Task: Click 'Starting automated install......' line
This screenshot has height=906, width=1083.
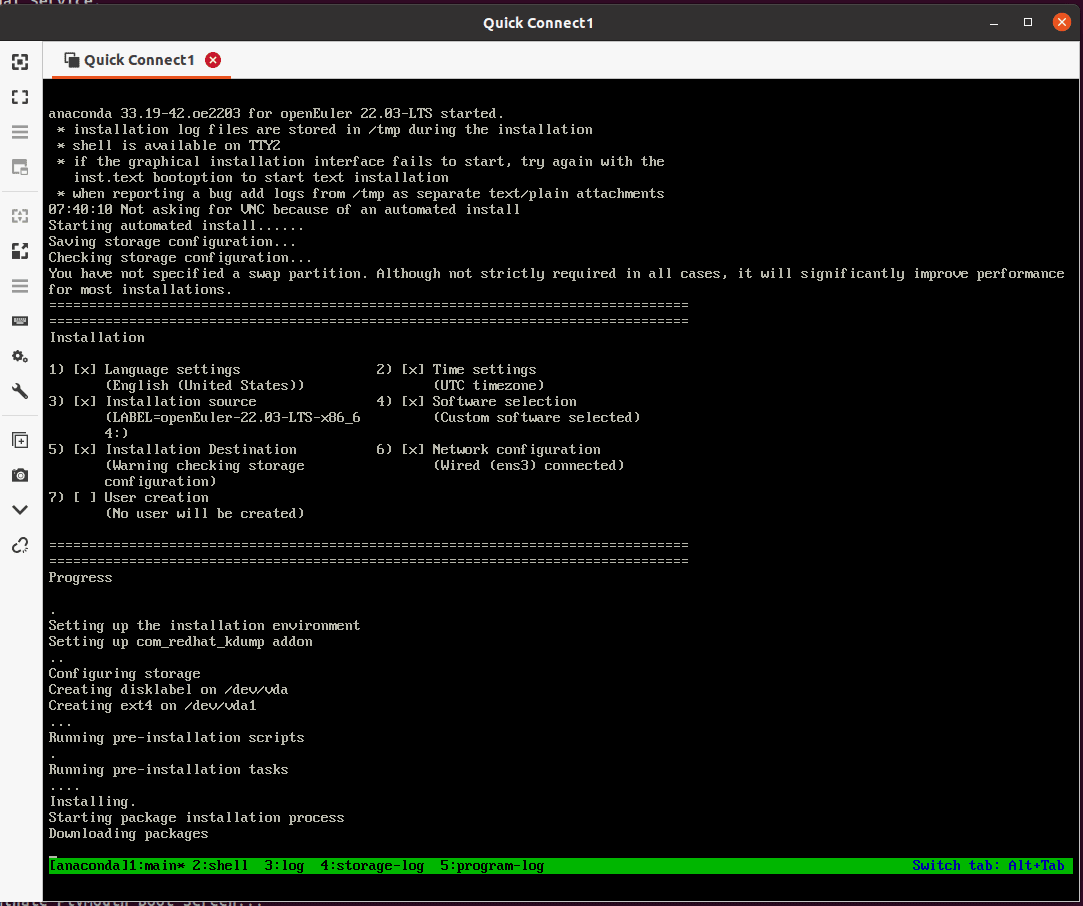Action: (x=176, y=226)
